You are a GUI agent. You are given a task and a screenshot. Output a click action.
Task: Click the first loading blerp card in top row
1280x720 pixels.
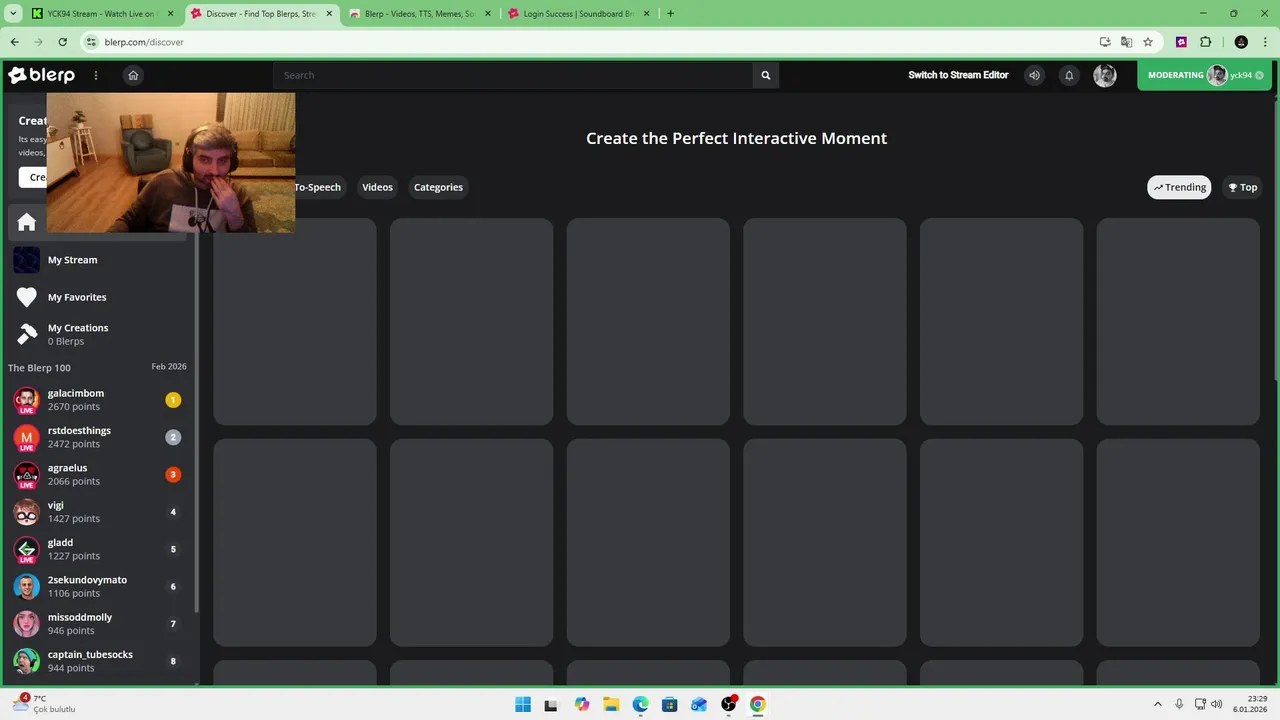click(x=295, y=322)
